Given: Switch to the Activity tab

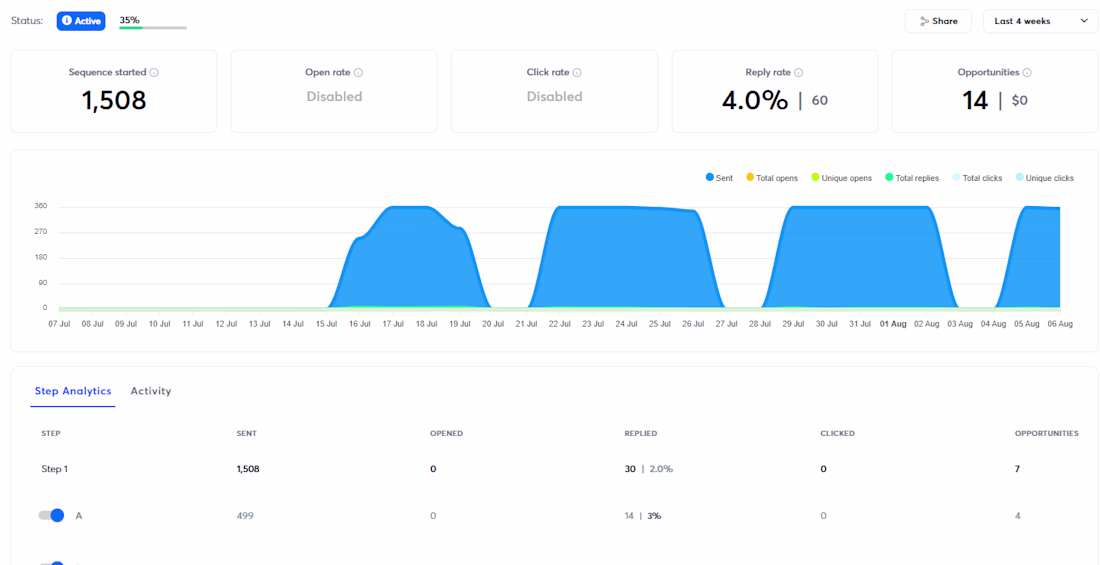Looking at the screenshot, I should 151,391.
